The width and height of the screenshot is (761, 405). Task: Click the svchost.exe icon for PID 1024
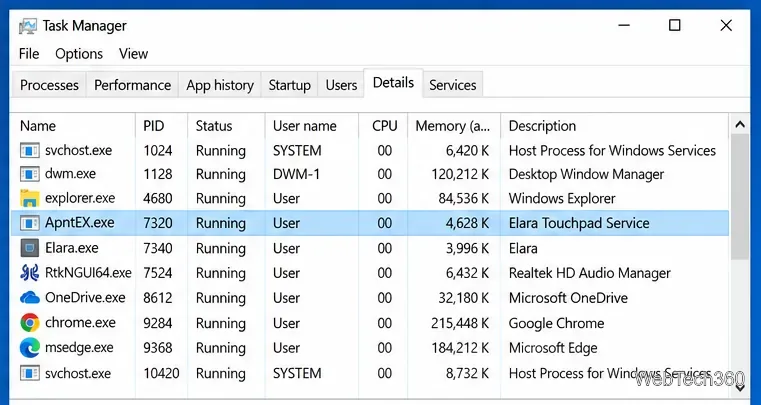point(30,151)
